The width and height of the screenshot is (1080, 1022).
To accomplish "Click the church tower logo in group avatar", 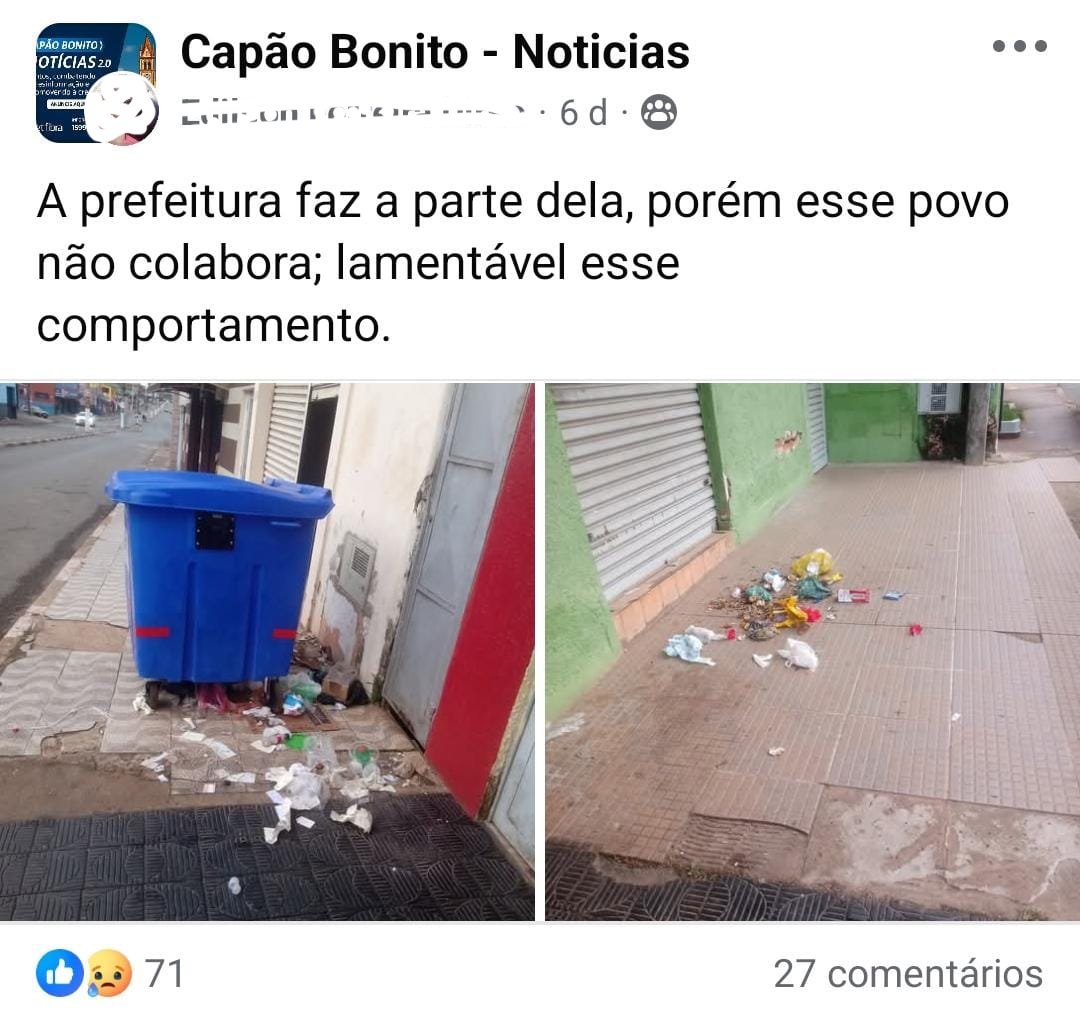I will click(147, 61).
